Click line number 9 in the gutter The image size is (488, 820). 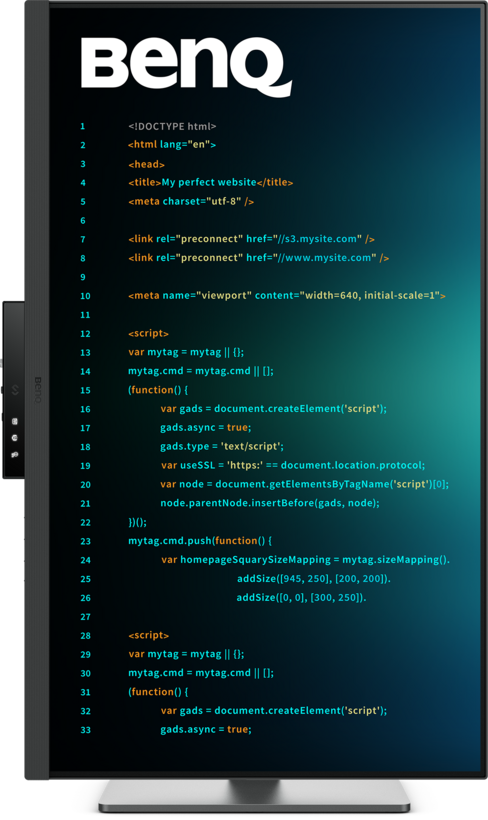point(83,277)
